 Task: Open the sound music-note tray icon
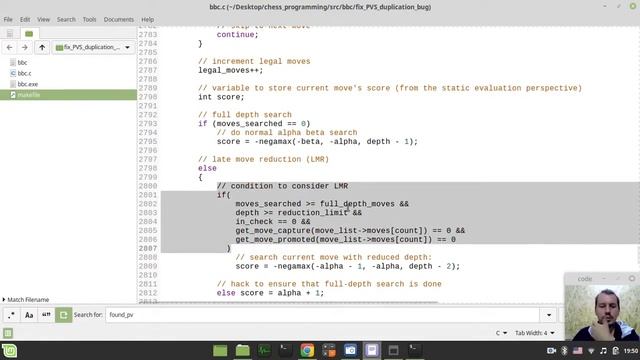tap(603, 351)
